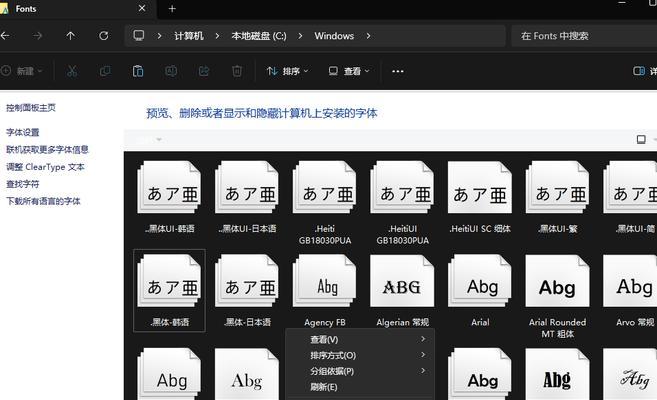The image size is (657, 400).
Task: Open the three-dots more options menu
Action: 398,71
